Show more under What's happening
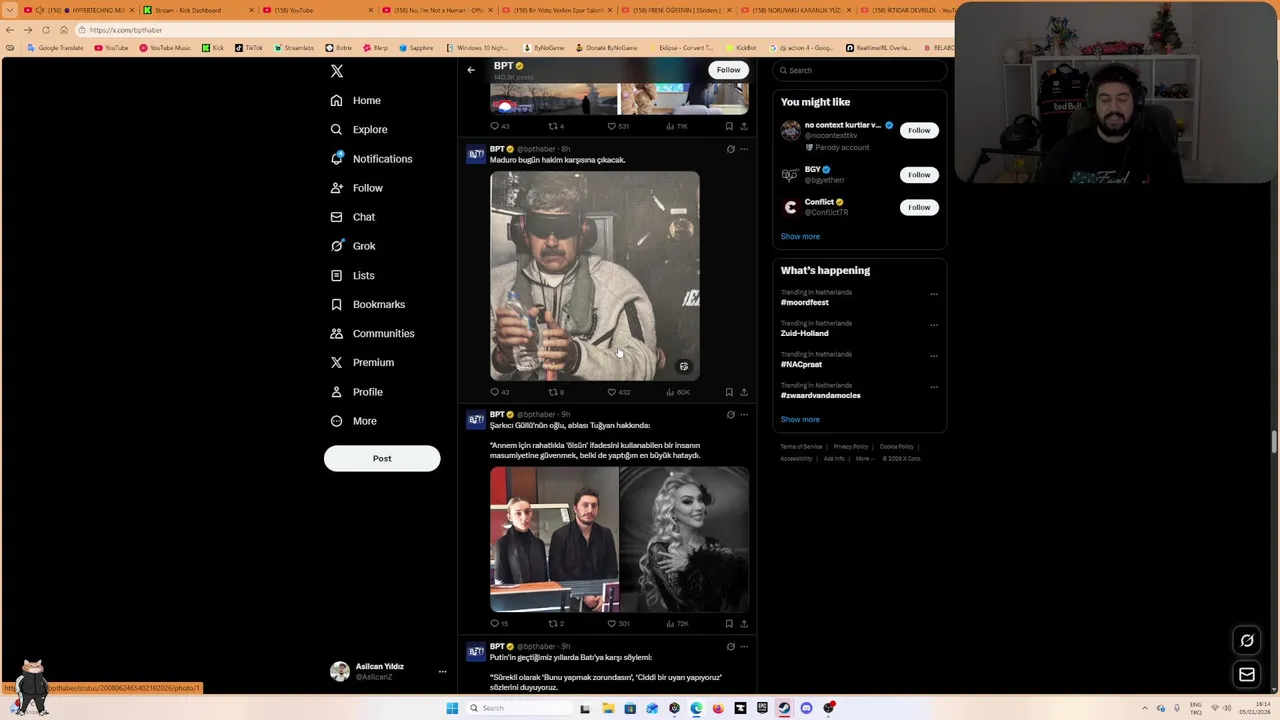 click(800, 419)
